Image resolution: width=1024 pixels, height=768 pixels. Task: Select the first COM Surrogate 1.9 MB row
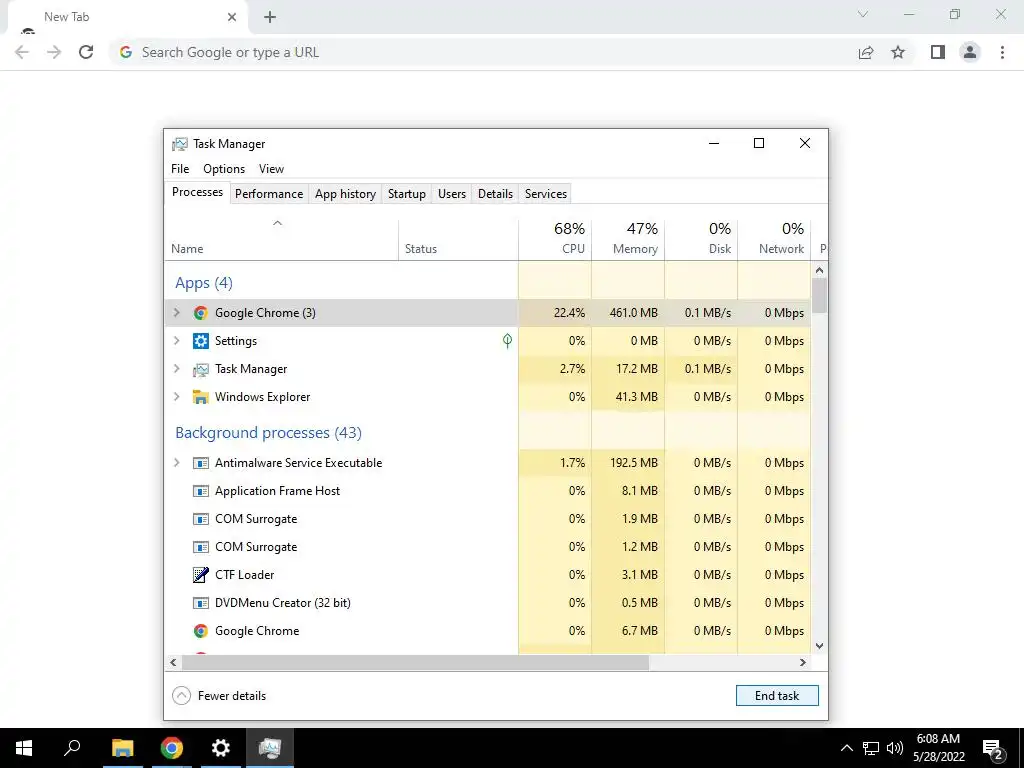pos(488,519)
